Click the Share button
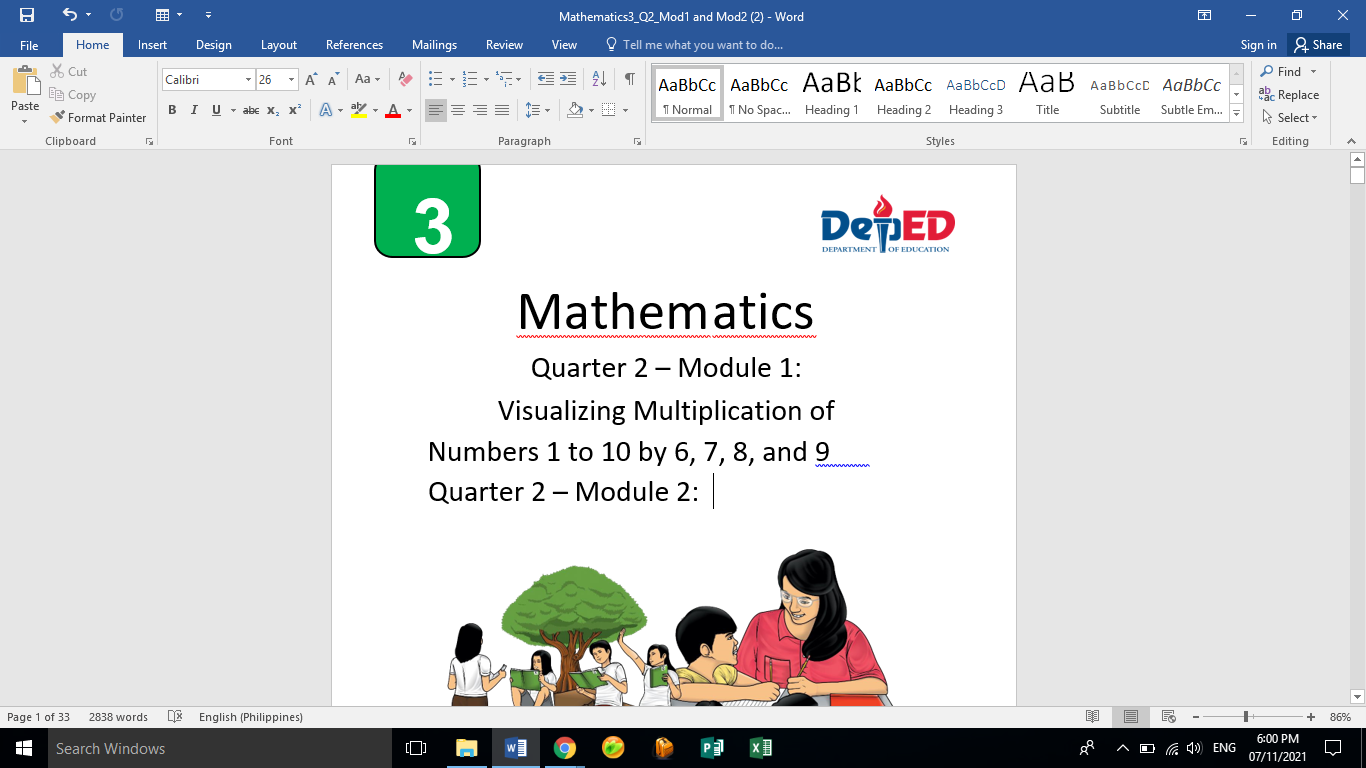This screenshot has width=1366, height=768. click(x=1319, y=45)
